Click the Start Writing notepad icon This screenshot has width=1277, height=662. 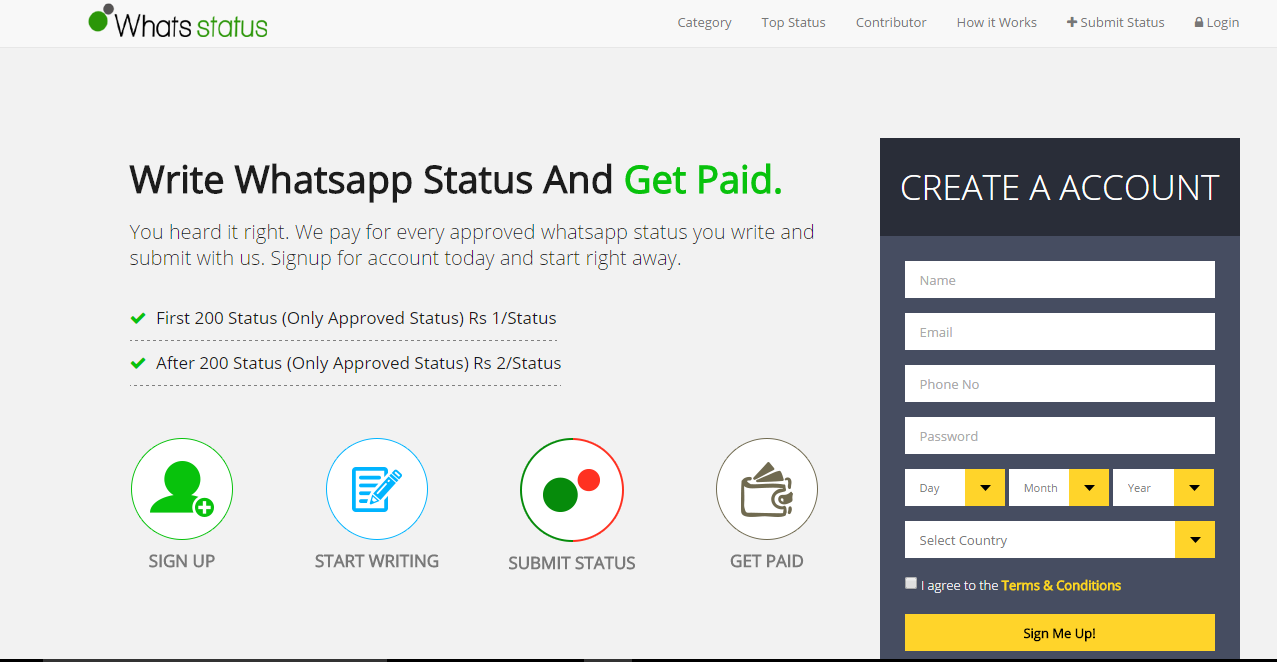(x=377, y=489)
